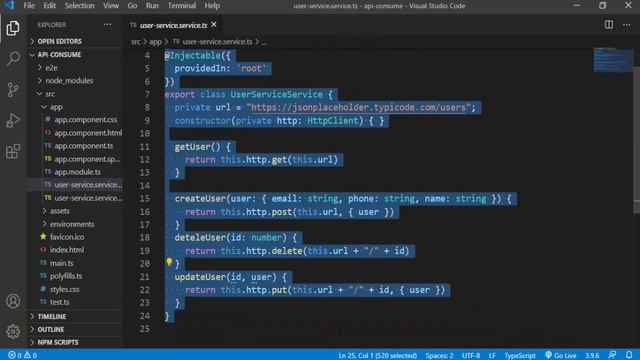Expand the assets folder
640x360 pixels.
coord(76,211)
